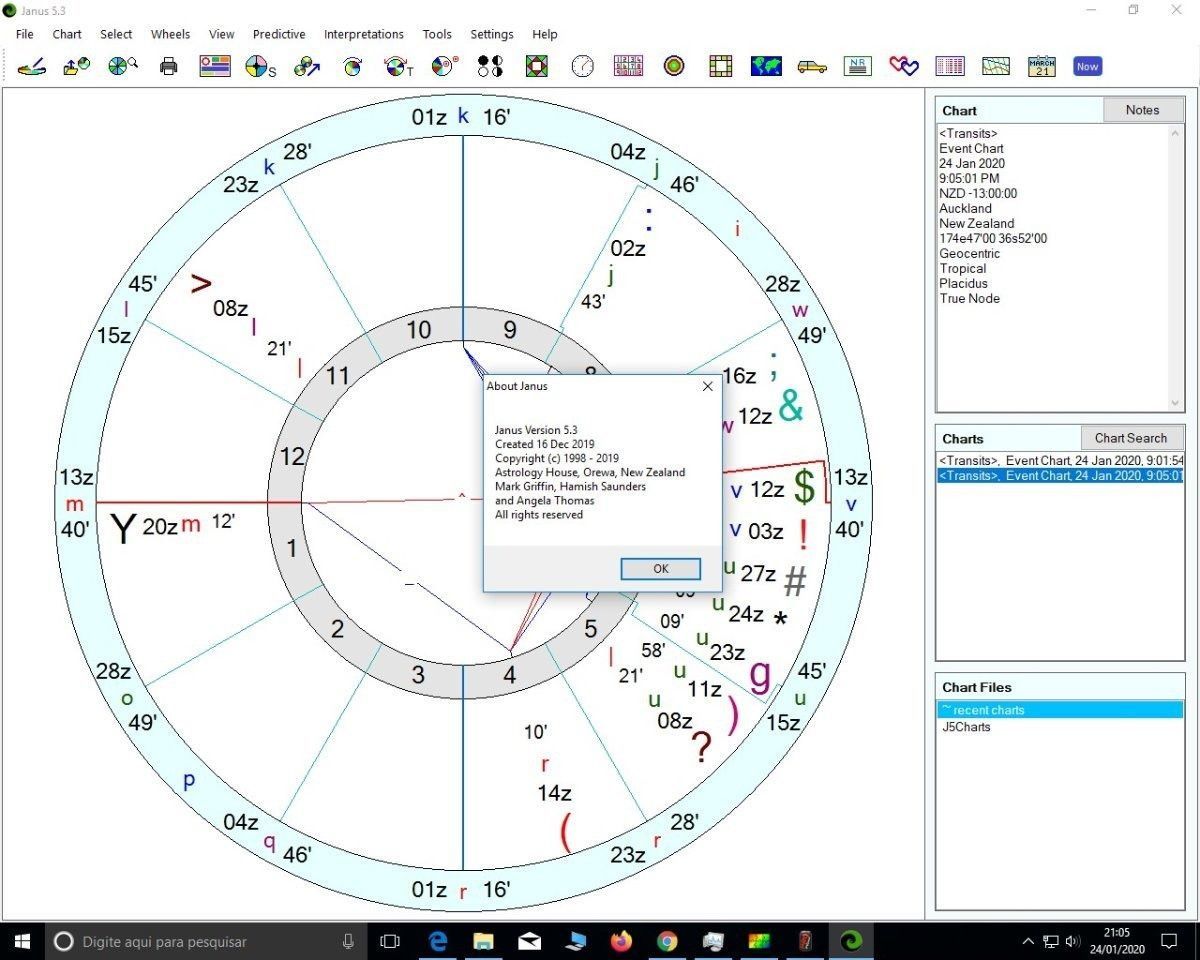The width and height of the screenshot is (1200, 960).
Task: Click the Chart Search button
Action: [x=1131, y=438]
